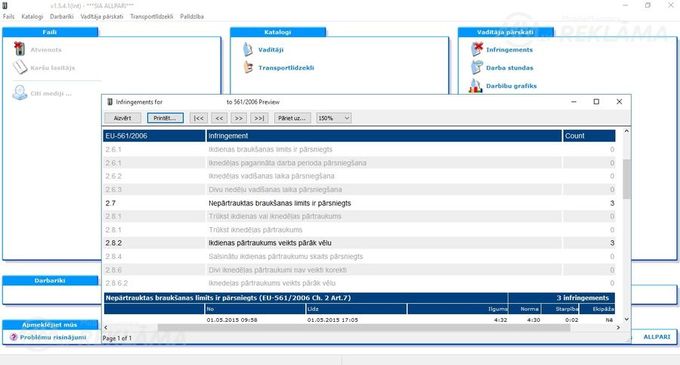Viewport: 680px width, 365px height.
Task: Click the vertical scrollbar thumb in preview
Action: point(626,179)
